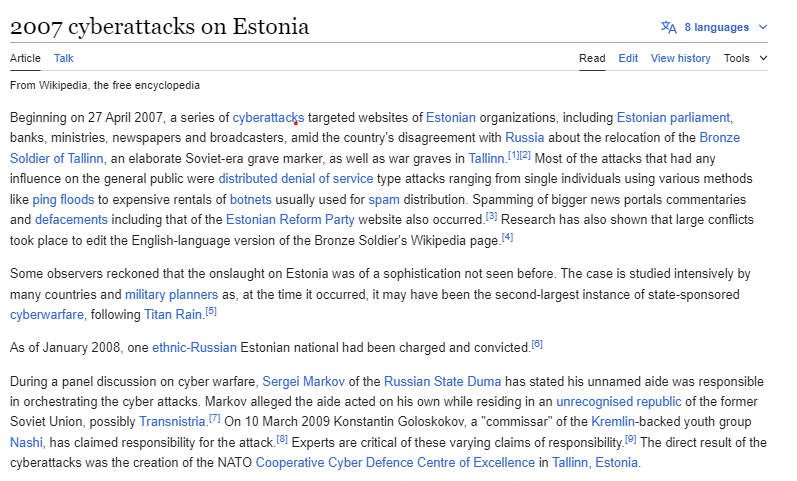Open the cyberattacks link
The width and height of the screenshot is (797, 481).
coord(268,118)
